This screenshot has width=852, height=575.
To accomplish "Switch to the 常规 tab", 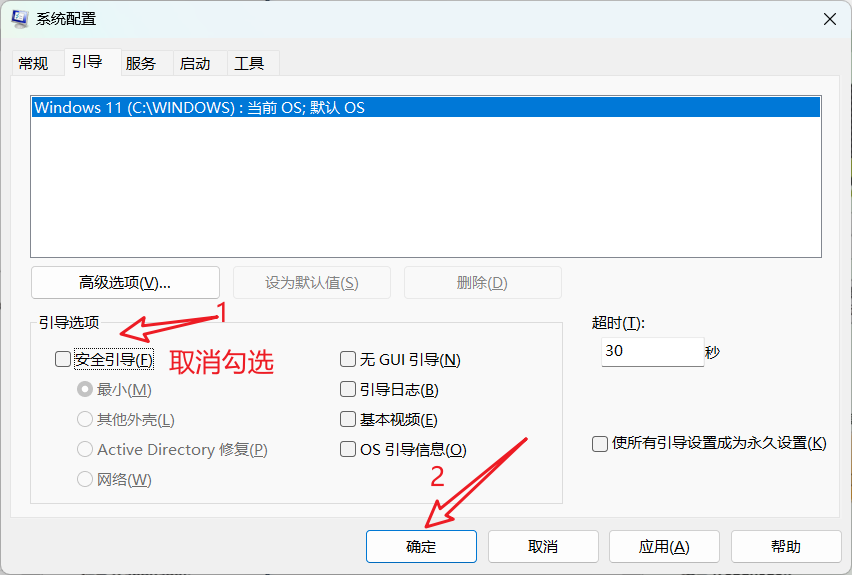I will pyautogui.click(x=33, y=63).
